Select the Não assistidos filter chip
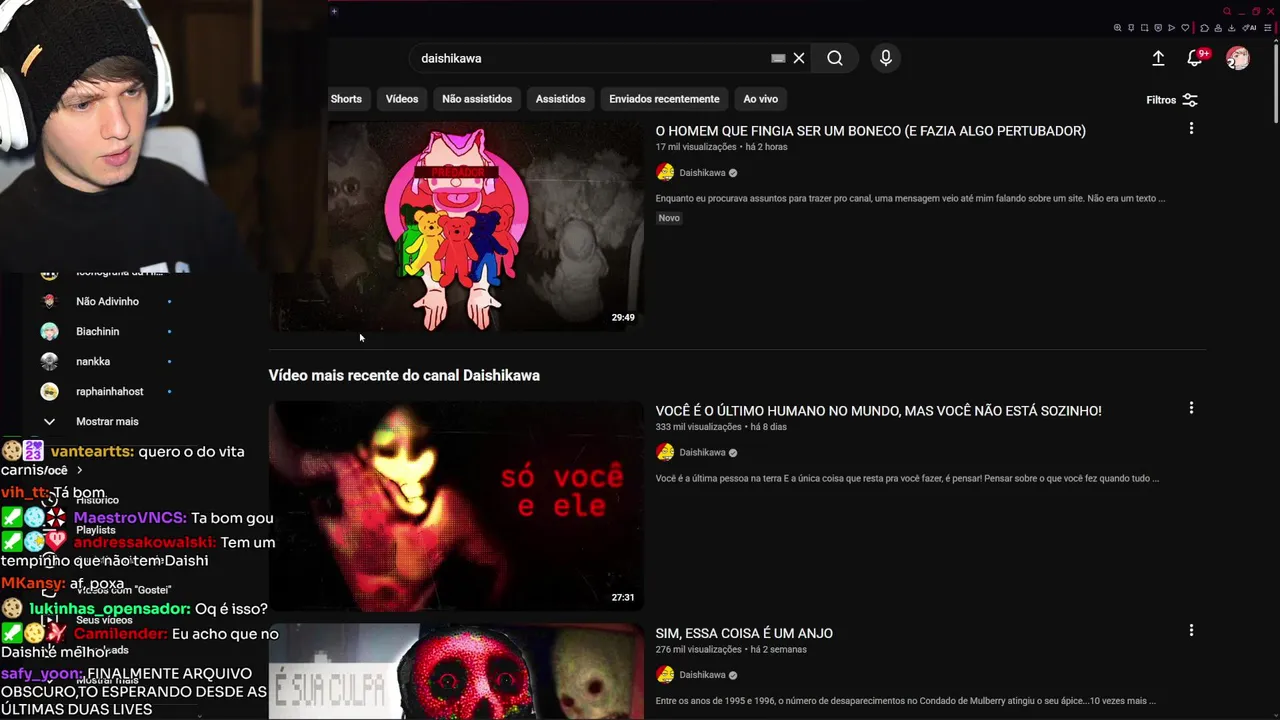 coord(477,99)
